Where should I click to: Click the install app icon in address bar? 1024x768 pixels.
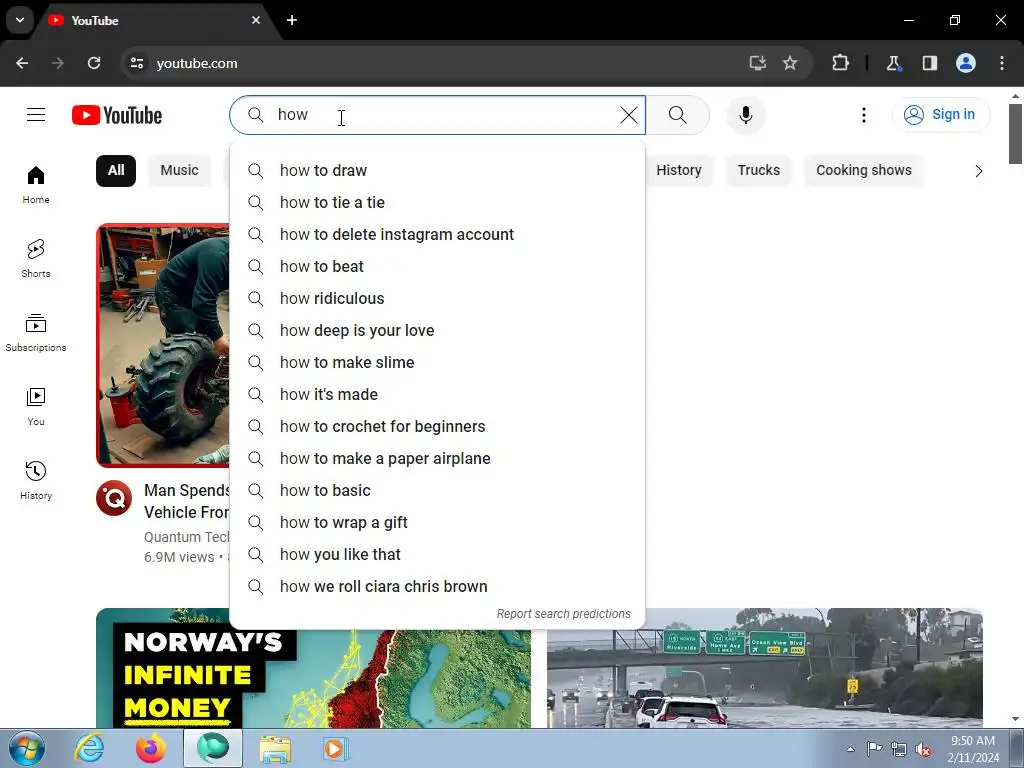[x=758, y=63]
